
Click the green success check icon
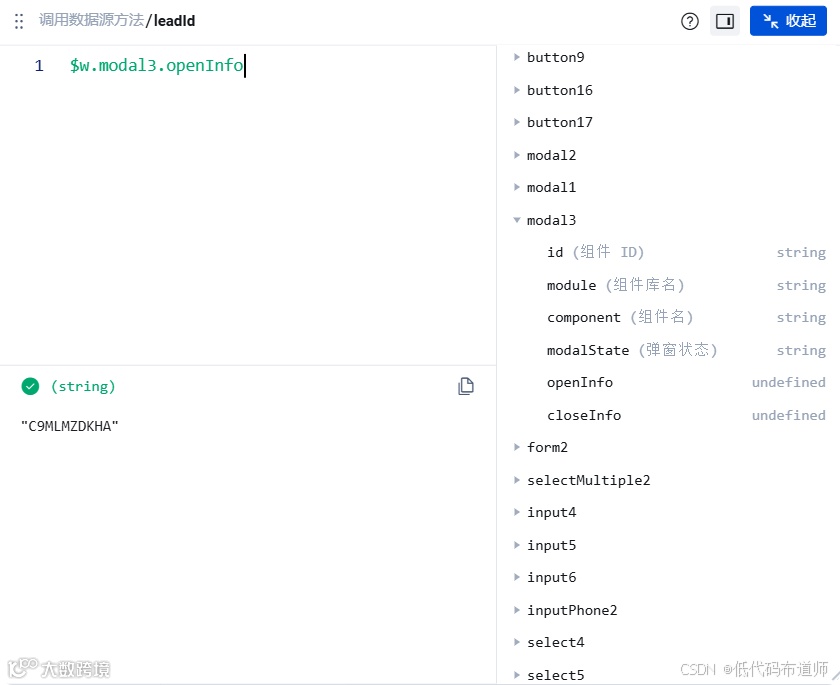pyautogui.click(x=30, y=386)
